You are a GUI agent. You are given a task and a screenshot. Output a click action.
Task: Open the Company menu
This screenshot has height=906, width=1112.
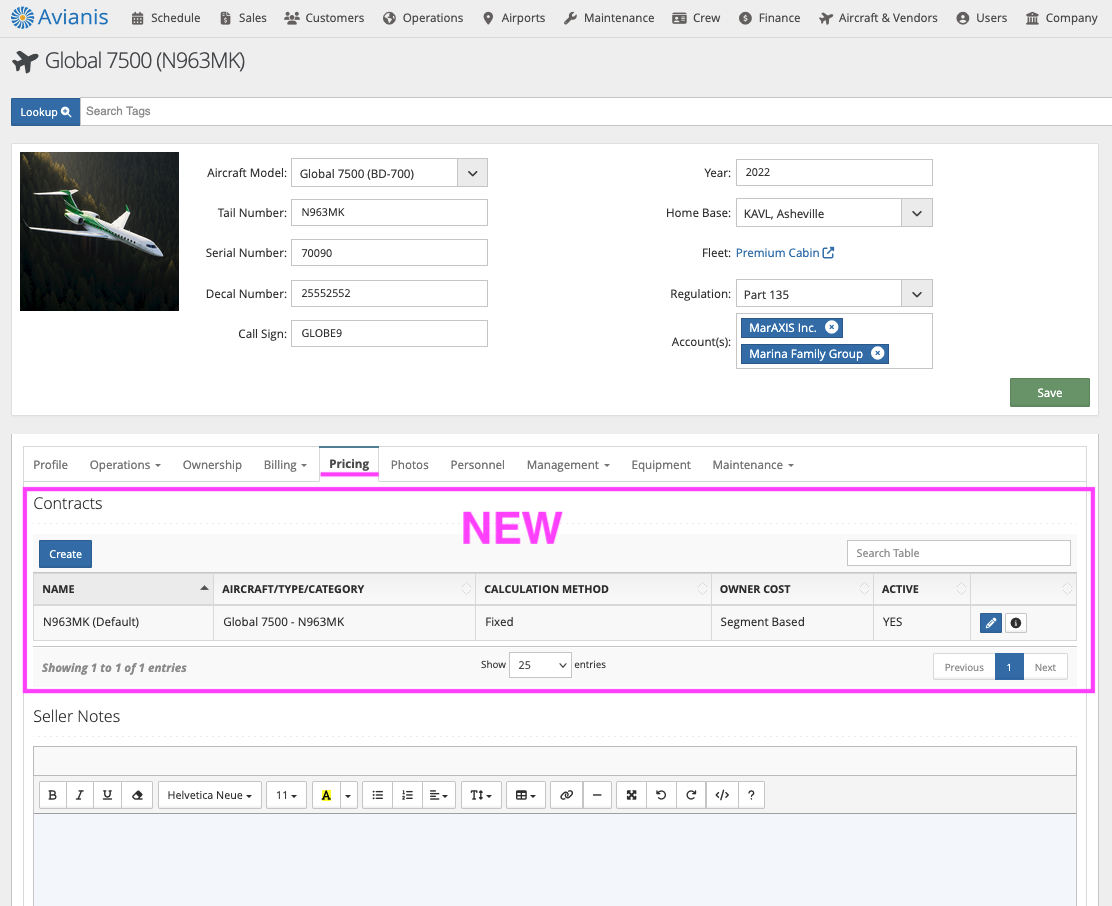(1062, 18)
